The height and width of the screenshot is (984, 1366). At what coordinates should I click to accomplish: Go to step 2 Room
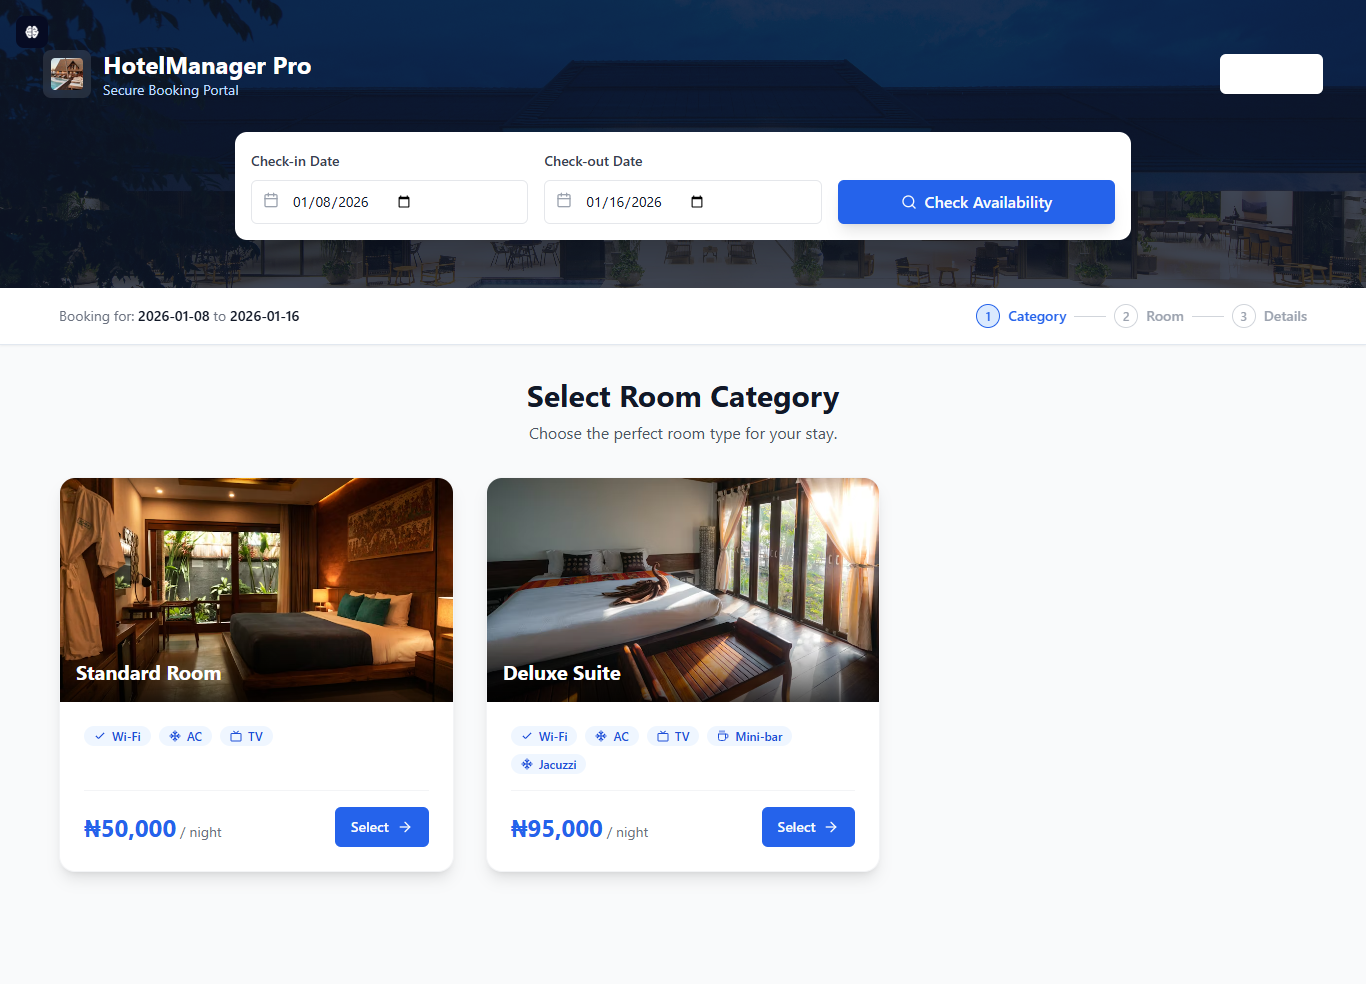click(x=1149, y=316)
